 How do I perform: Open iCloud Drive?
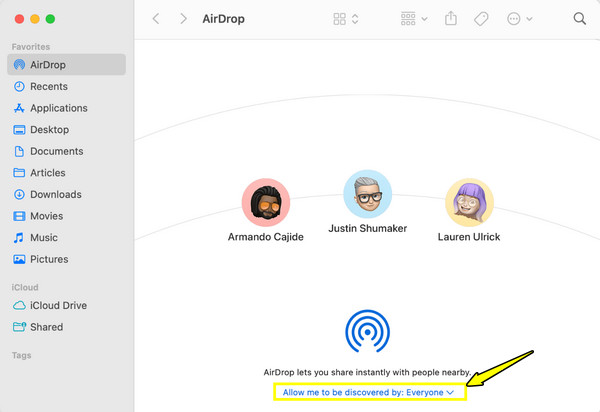(66, 305)
